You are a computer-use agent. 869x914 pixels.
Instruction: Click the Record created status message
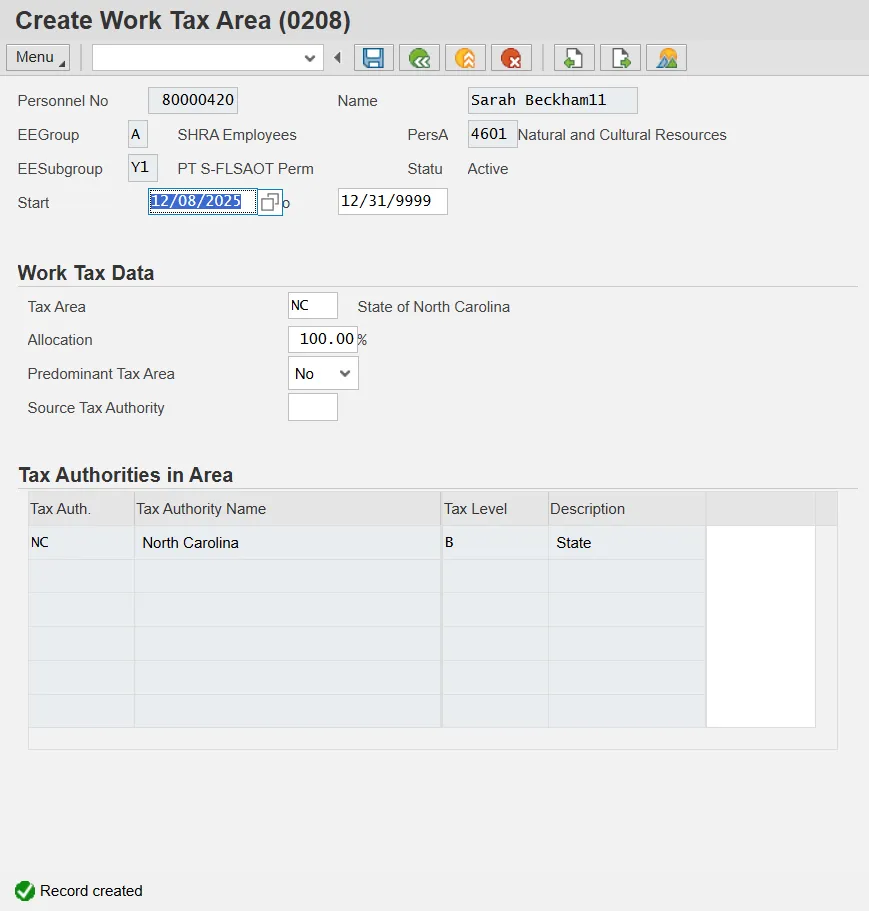click(x=91, y=891)
